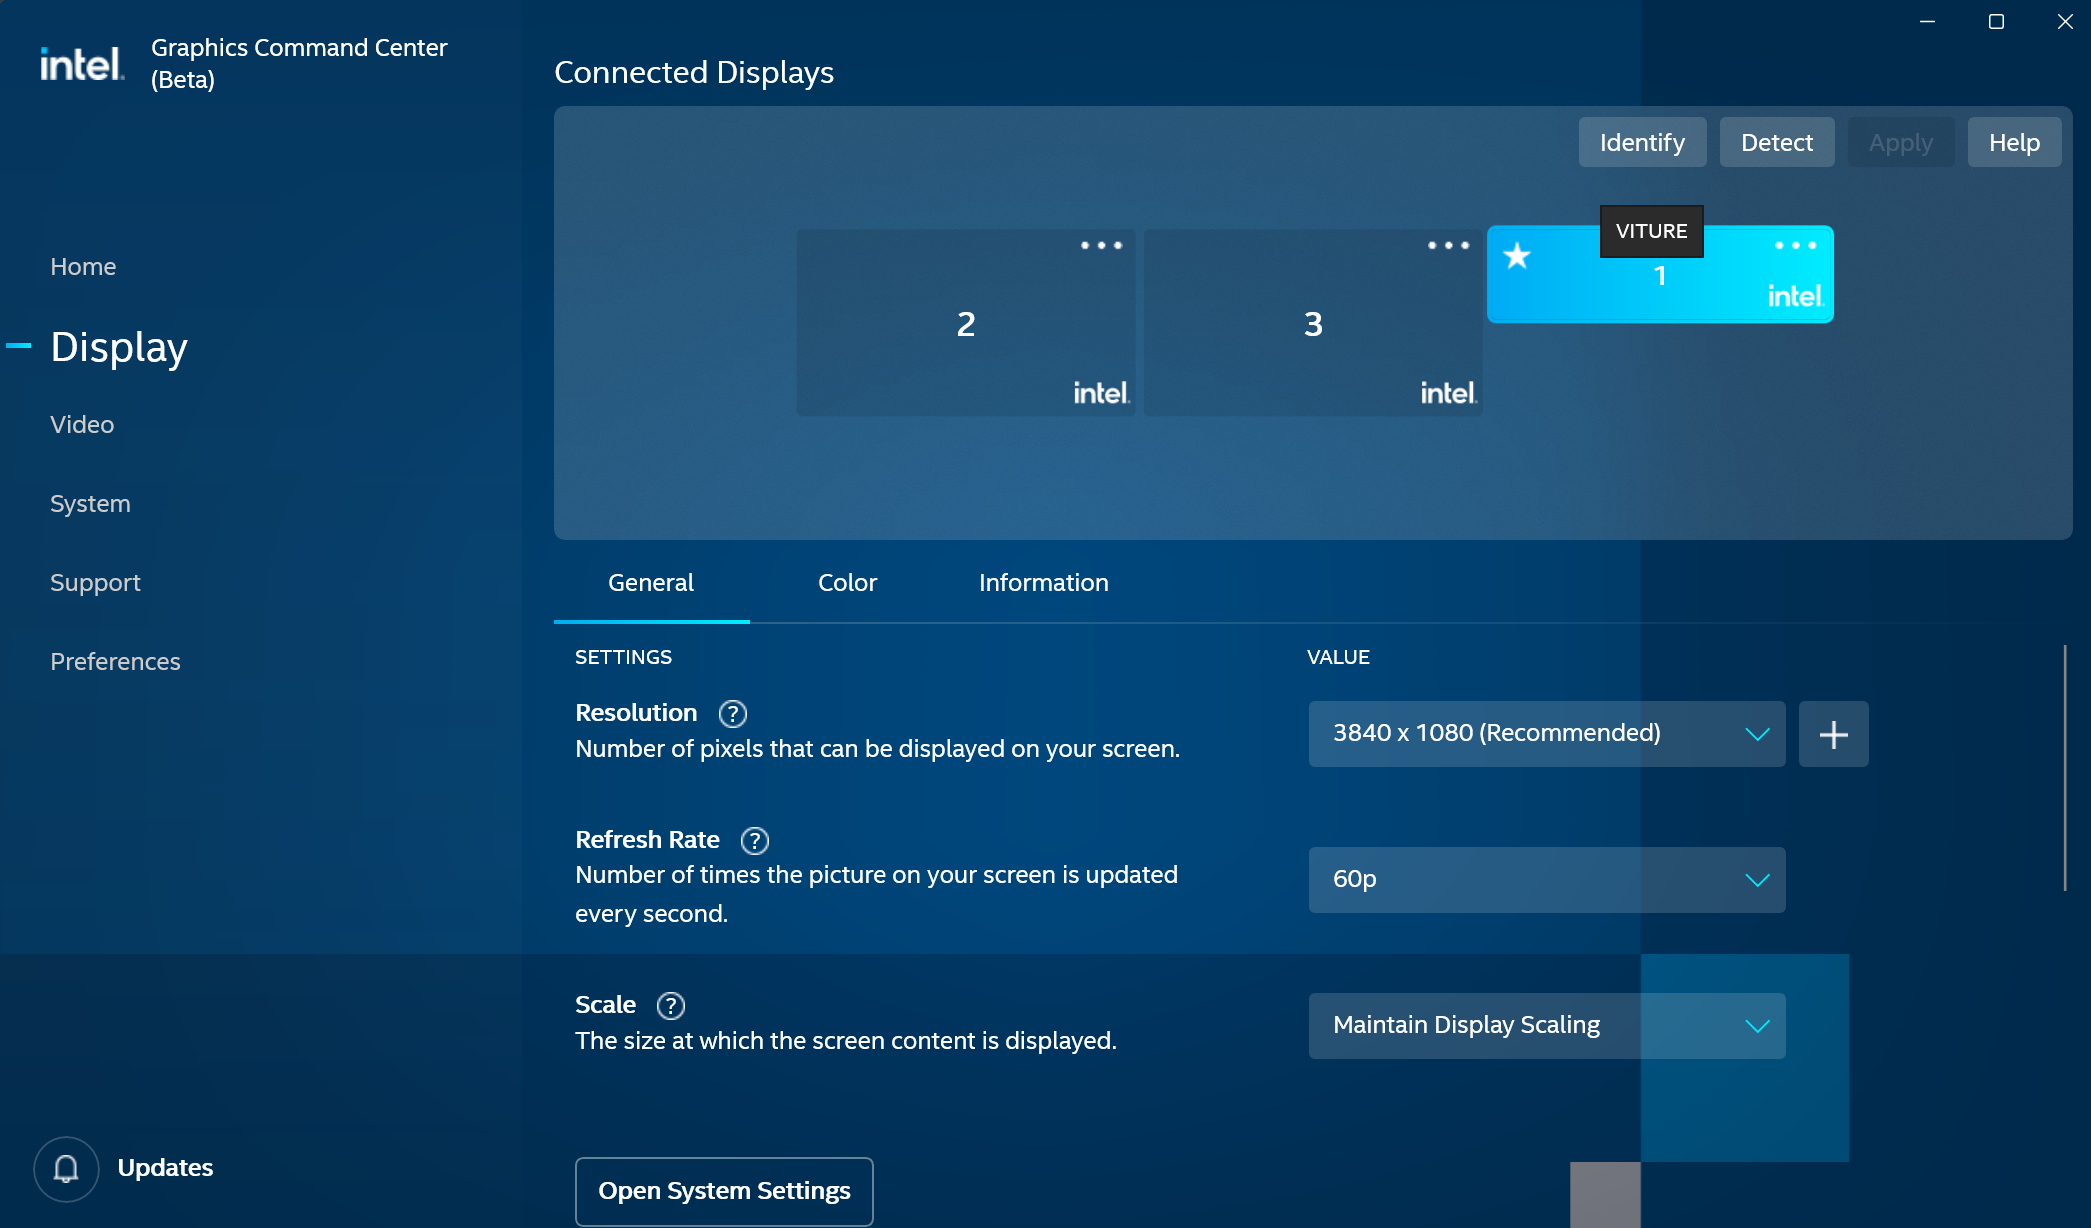This screenshot has height=1228, width=2091.
Task: Expand the 60p refresh rate dropdown
Action: (1546, 880)
